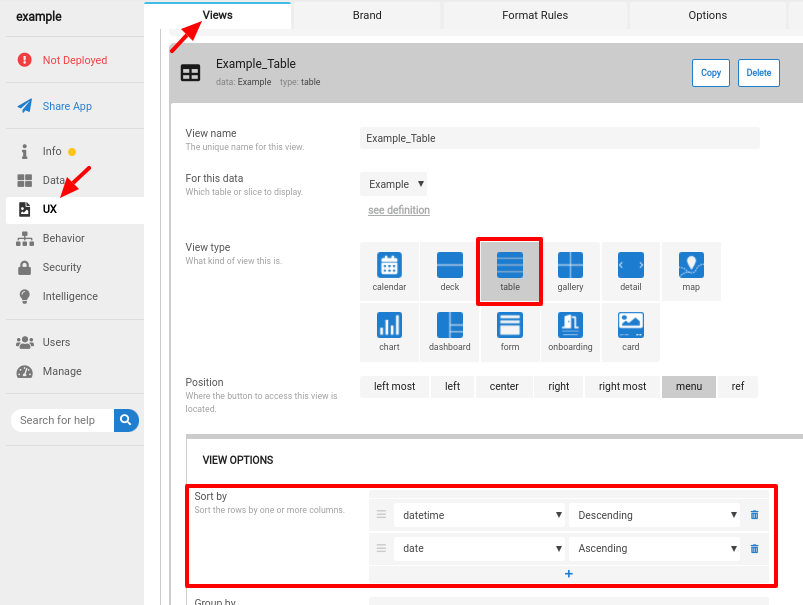803x605 pixels.
Task: Switch to the Views tab
Action: coord(218,15)
